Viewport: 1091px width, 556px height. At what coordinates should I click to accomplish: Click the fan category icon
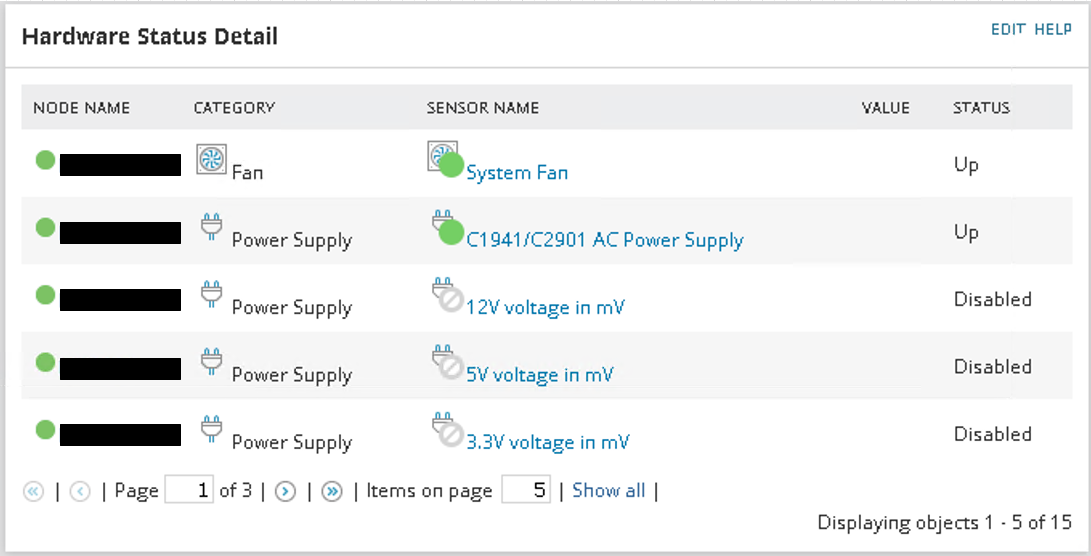point(211,160)
